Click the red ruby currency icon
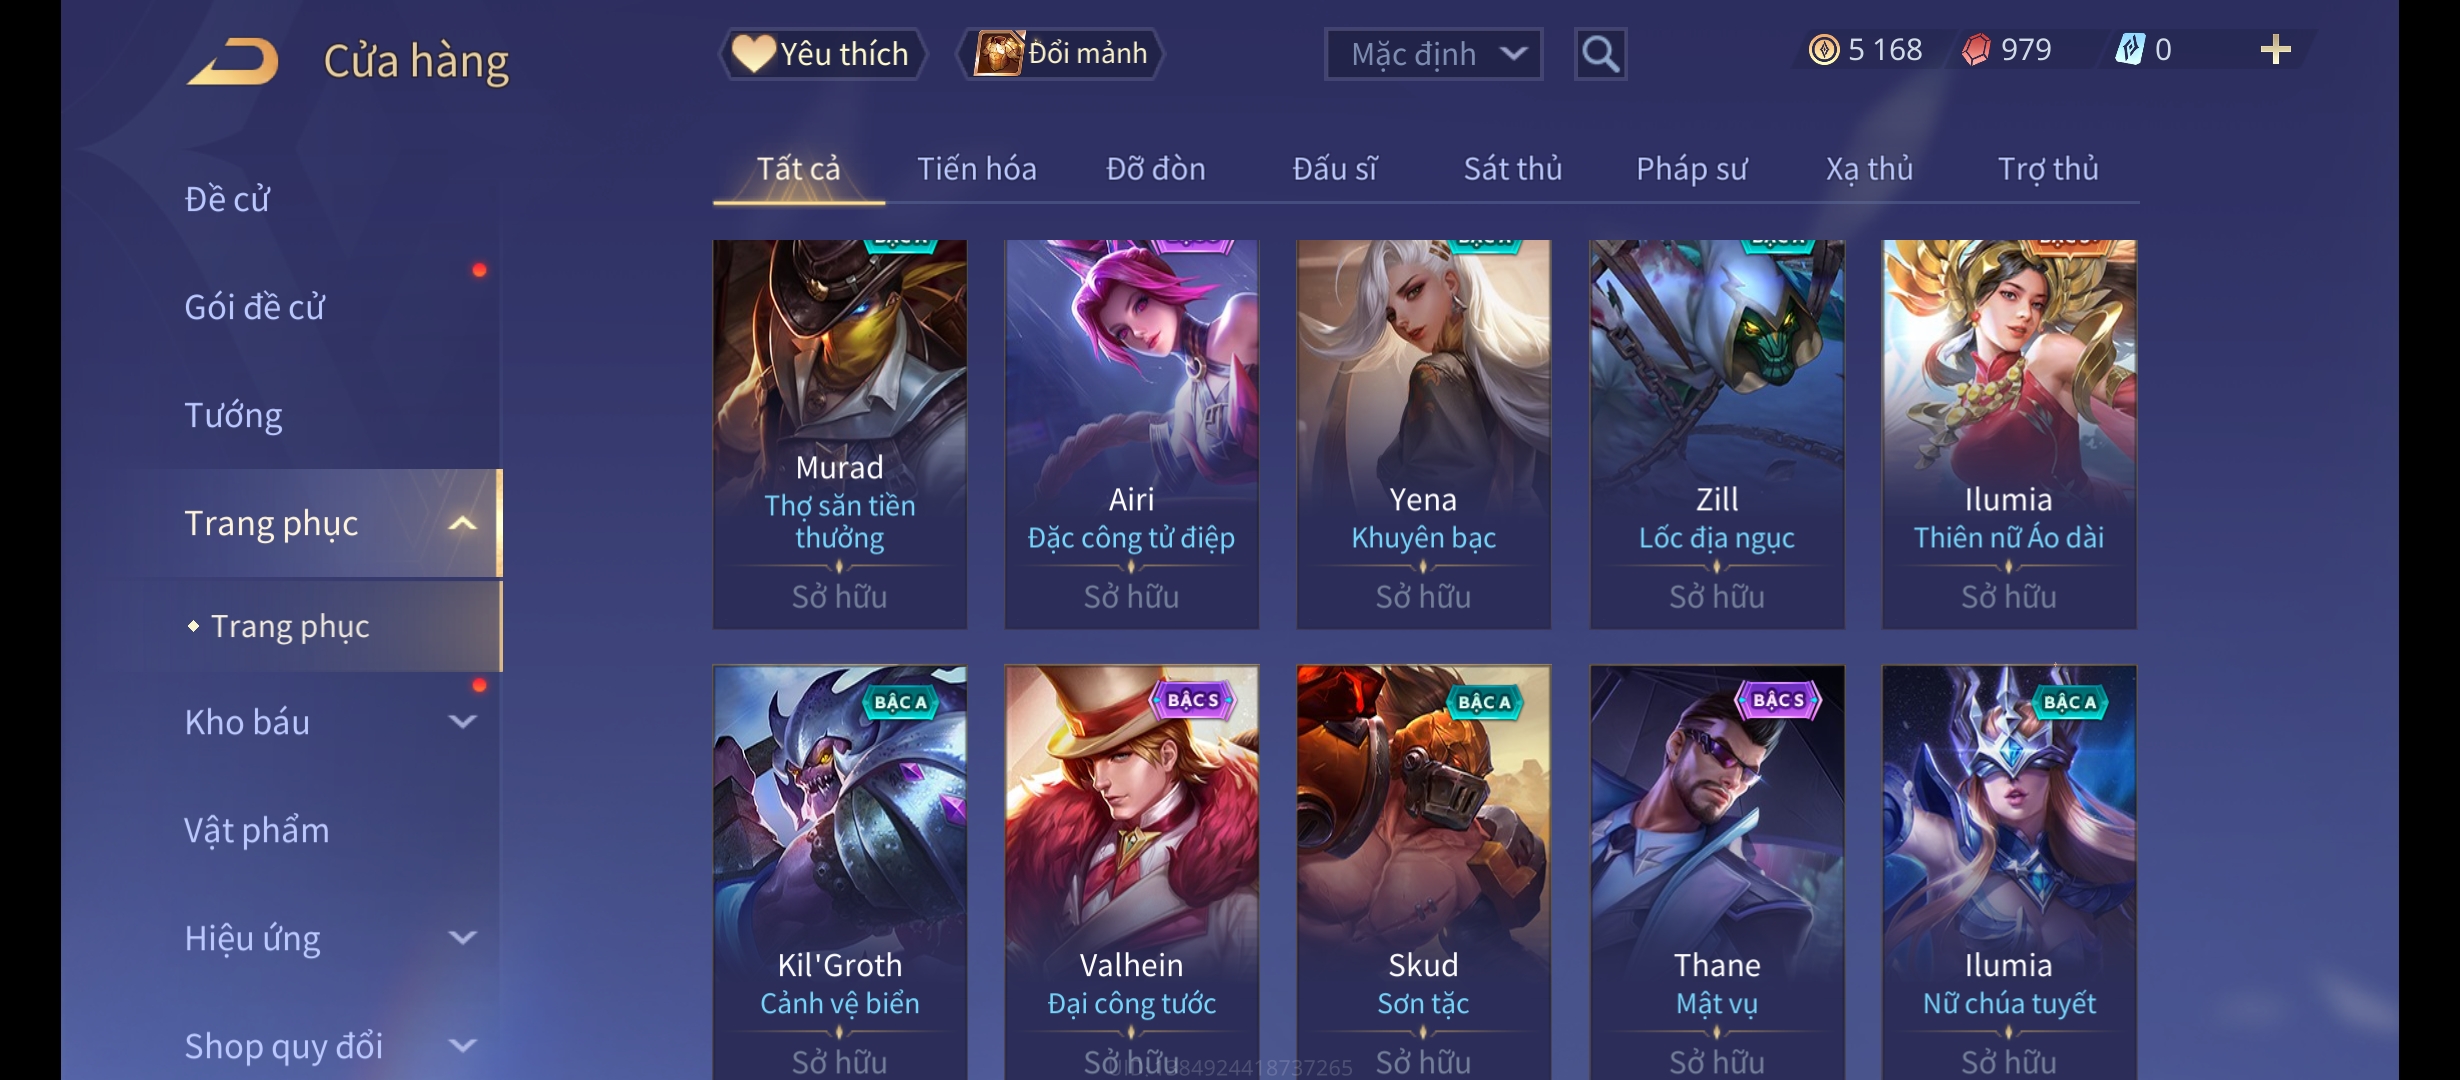Screen dimensions: 2460x1080 pos(1976,50)
